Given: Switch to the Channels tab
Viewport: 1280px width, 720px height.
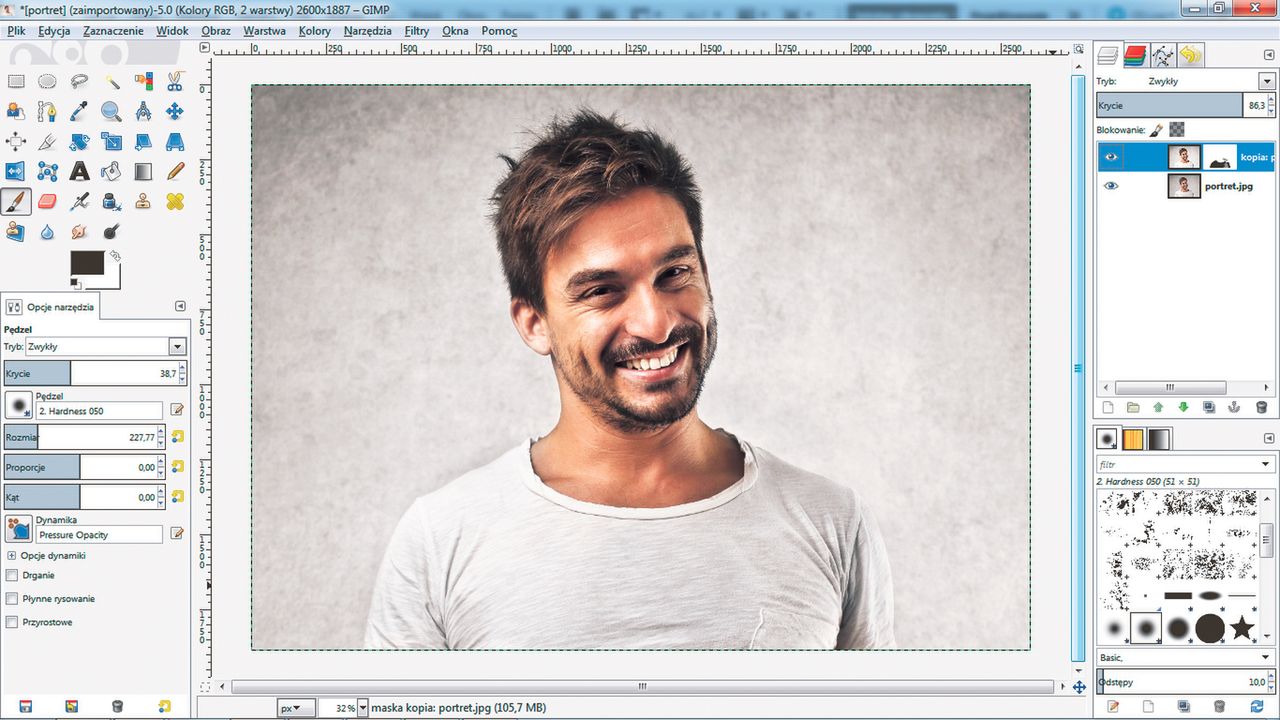Looking at the screenshot, I should pyautogui.click(x=1134, y=55).
